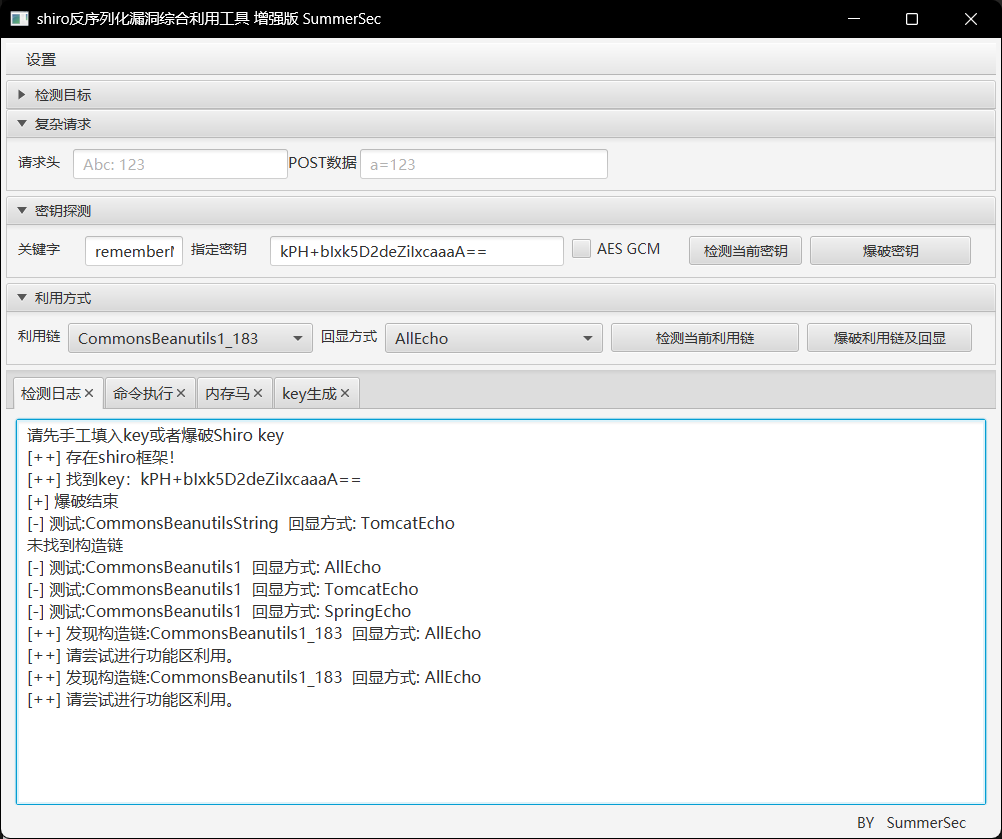The height and width of the screenshot is (839, 1002).
Task: Close the shiro tool window
Action: click(x=971, y=19)
